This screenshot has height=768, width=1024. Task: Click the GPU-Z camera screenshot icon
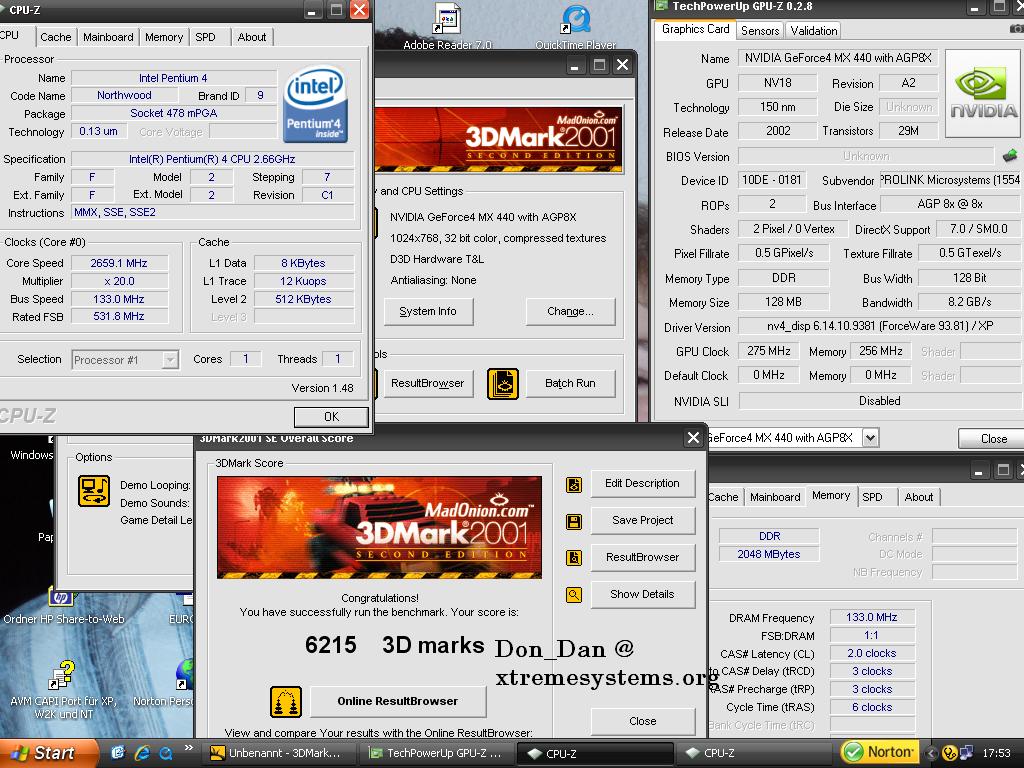coord(1017,29)
